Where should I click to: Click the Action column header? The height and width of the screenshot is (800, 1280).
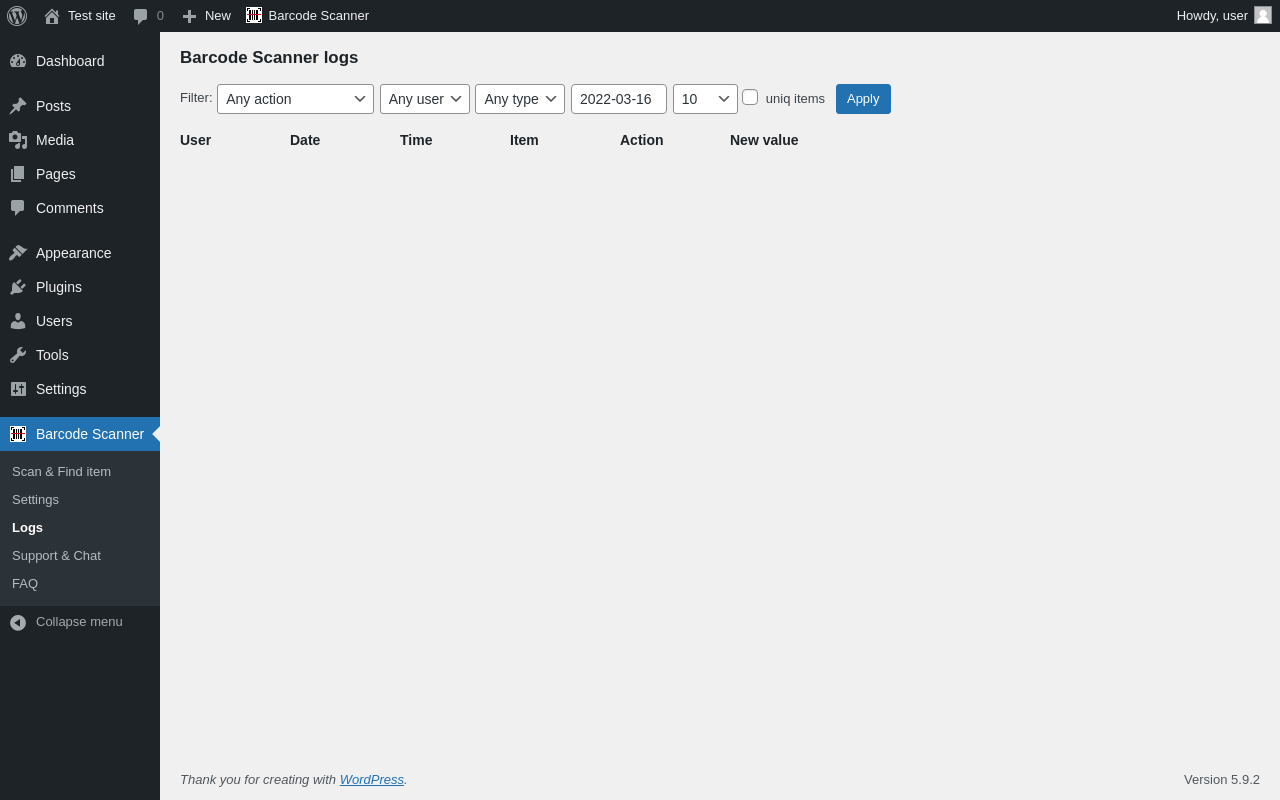pyautogui.click(x=642, y=140)
